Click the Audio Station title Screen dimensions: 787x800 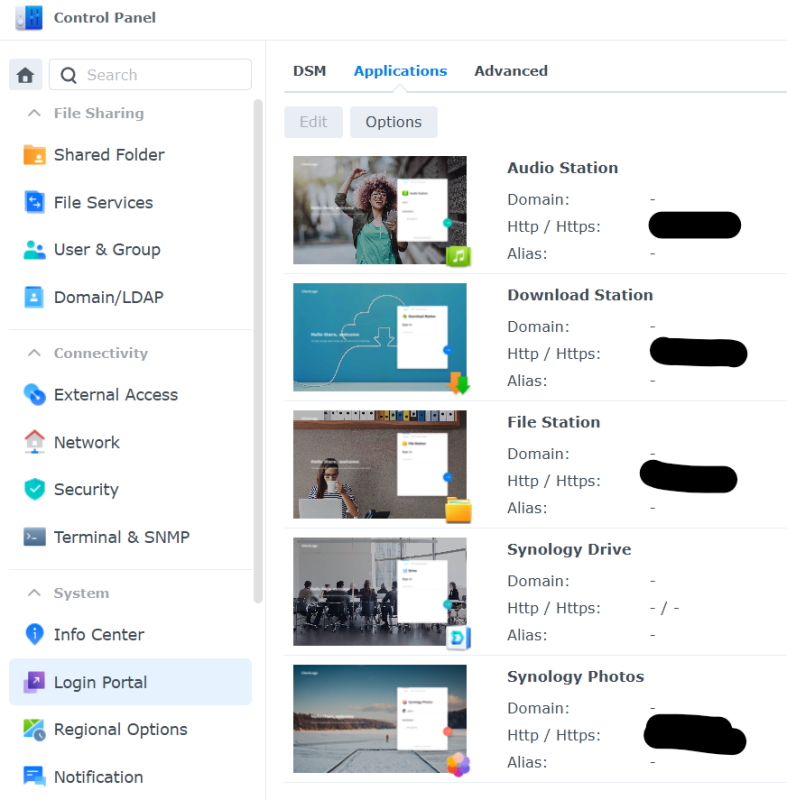(x=563, y=168)
